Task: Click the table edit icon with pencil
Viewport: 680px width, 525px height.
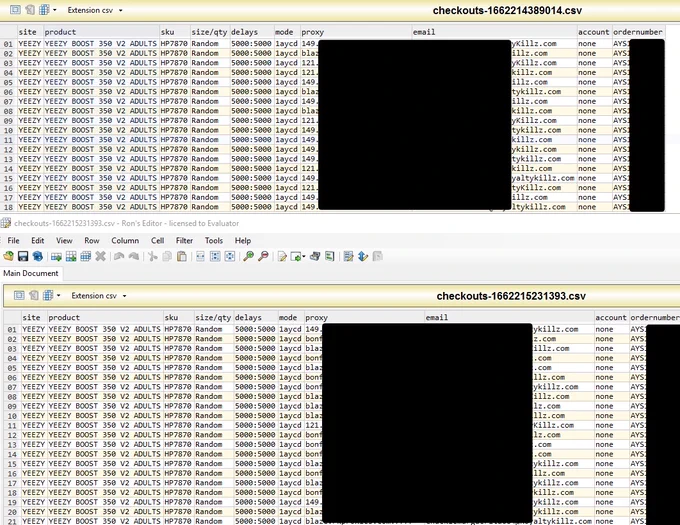Action: click(x=348, y=256)
